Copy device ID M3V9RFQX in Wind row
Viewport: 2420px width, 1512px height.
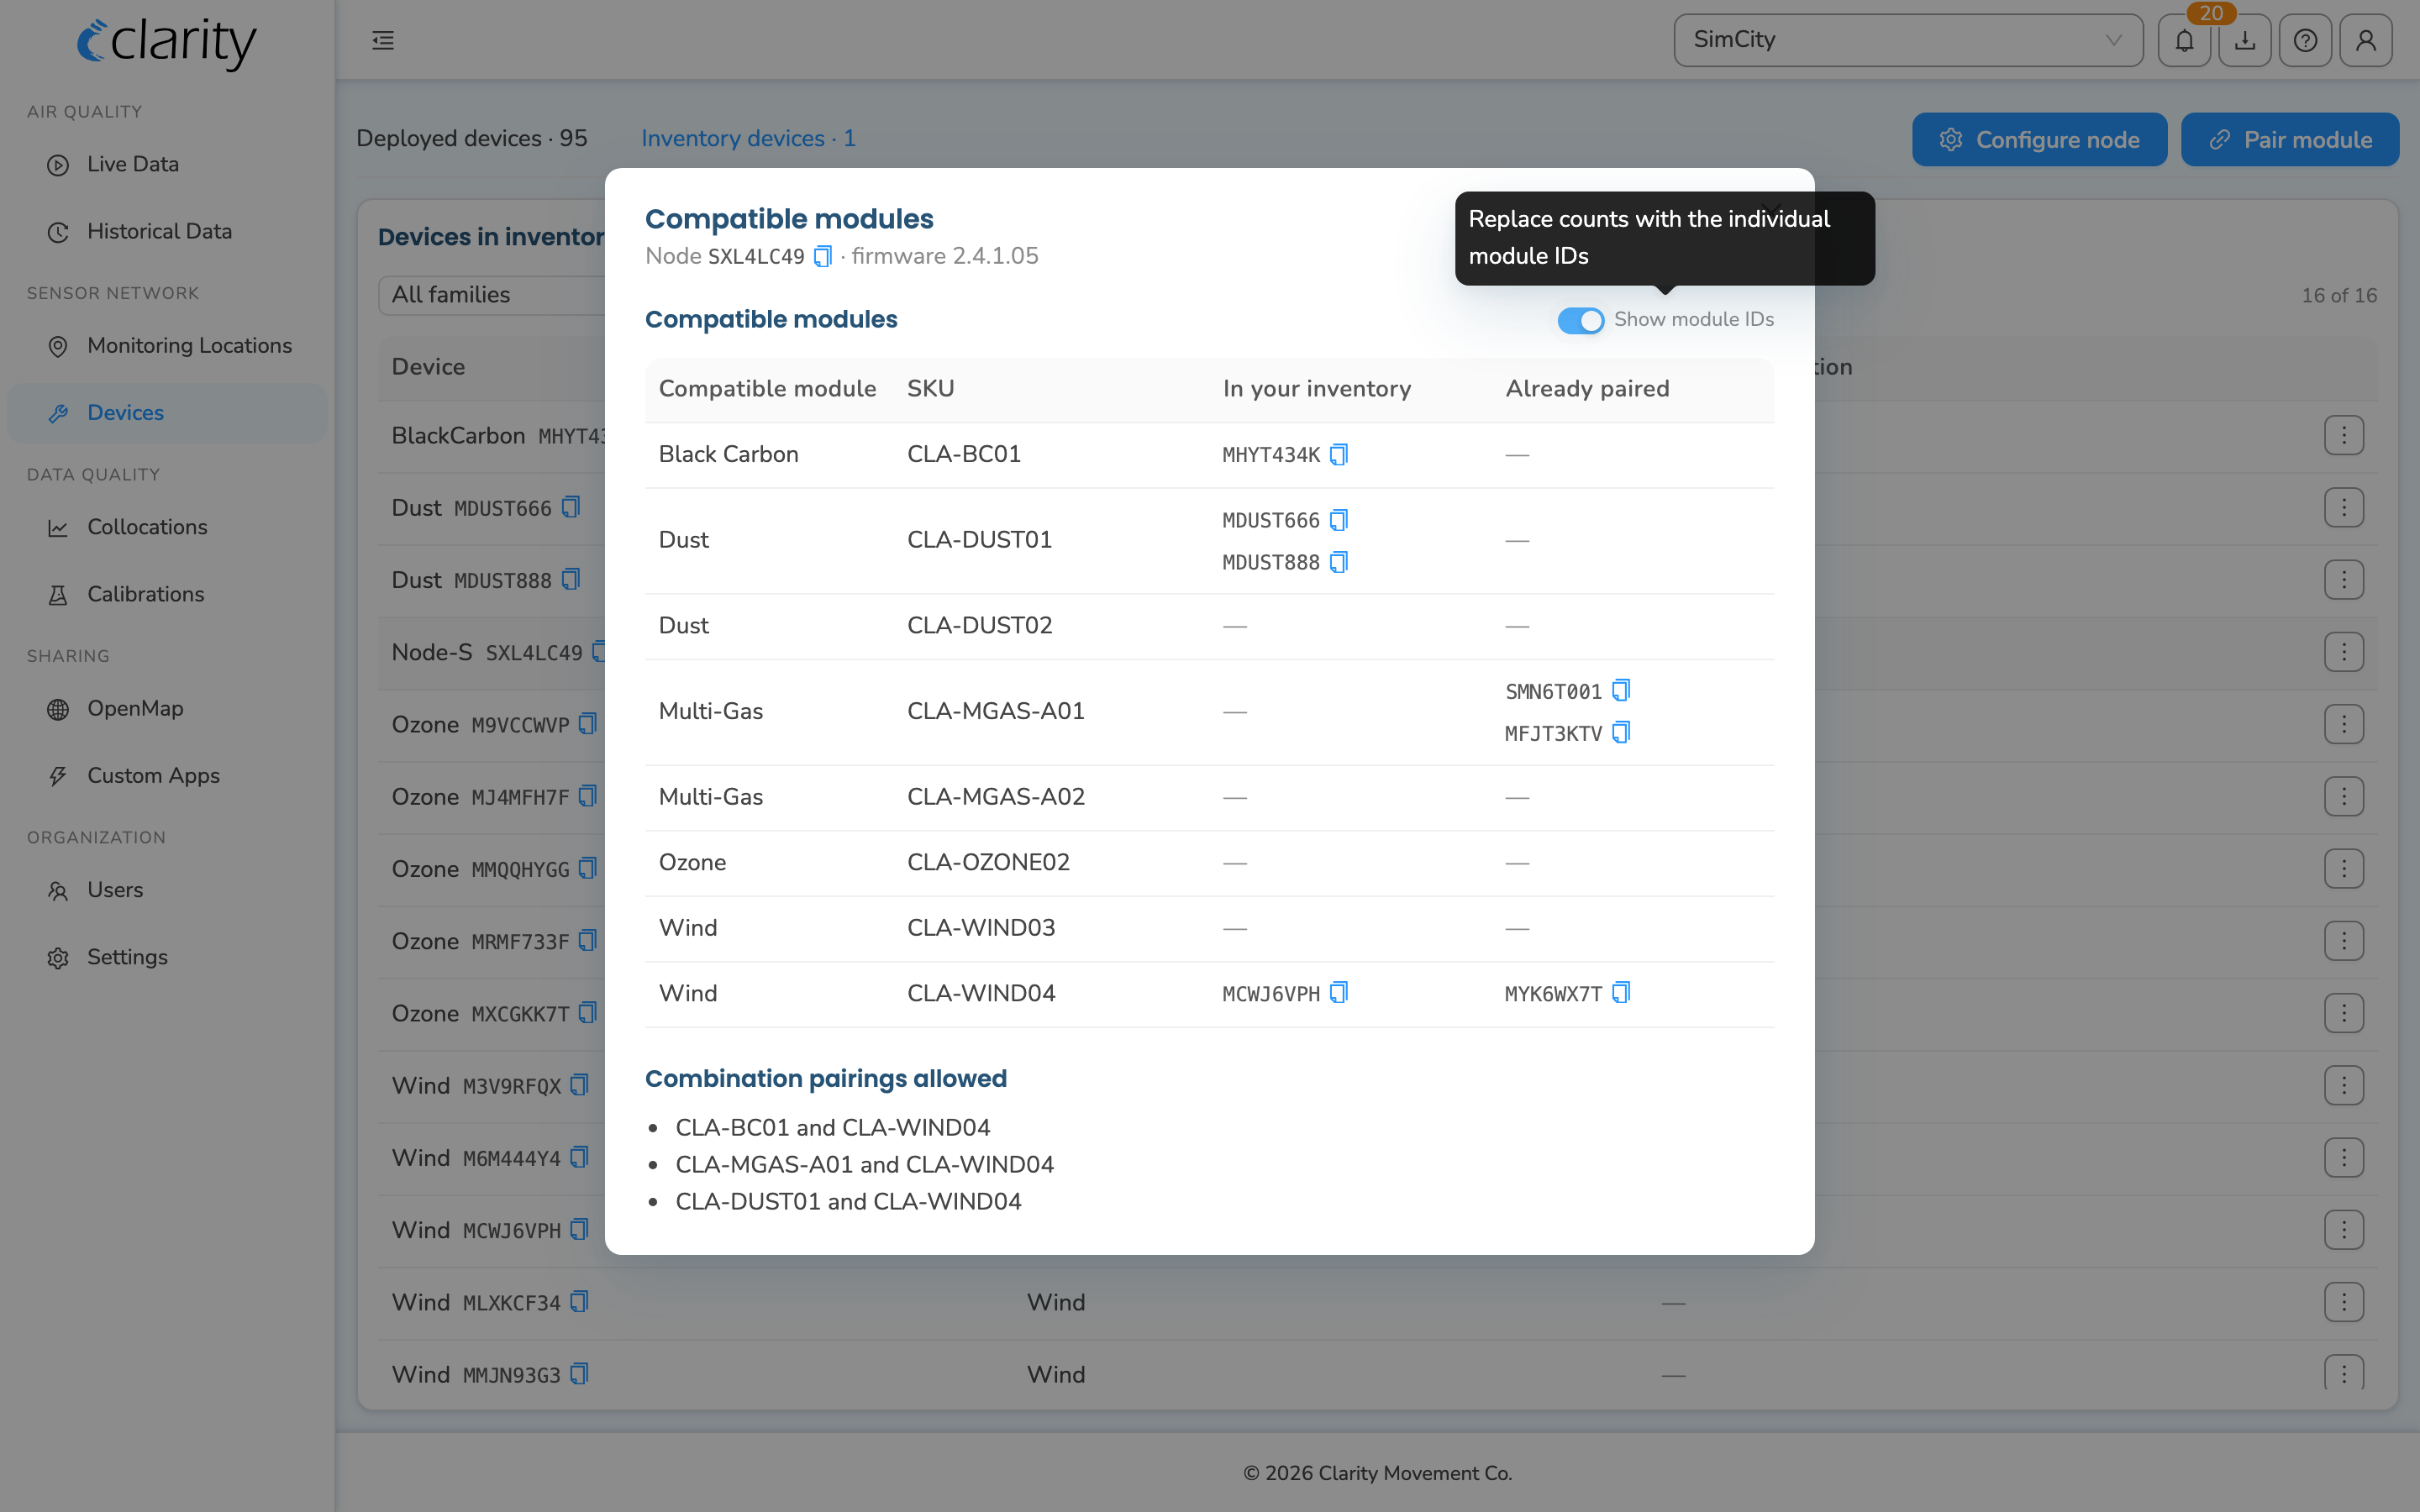click(x=579, y=1086)
